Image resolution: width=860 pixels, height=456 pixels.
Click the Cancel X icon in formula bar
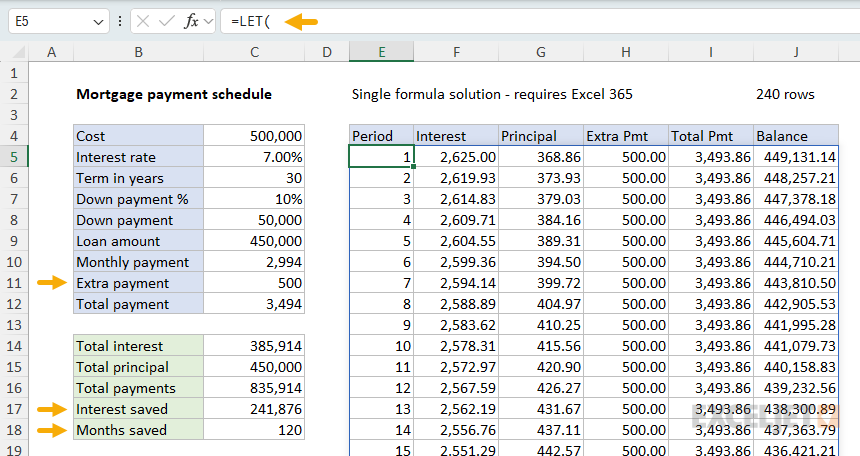(143, 22)
